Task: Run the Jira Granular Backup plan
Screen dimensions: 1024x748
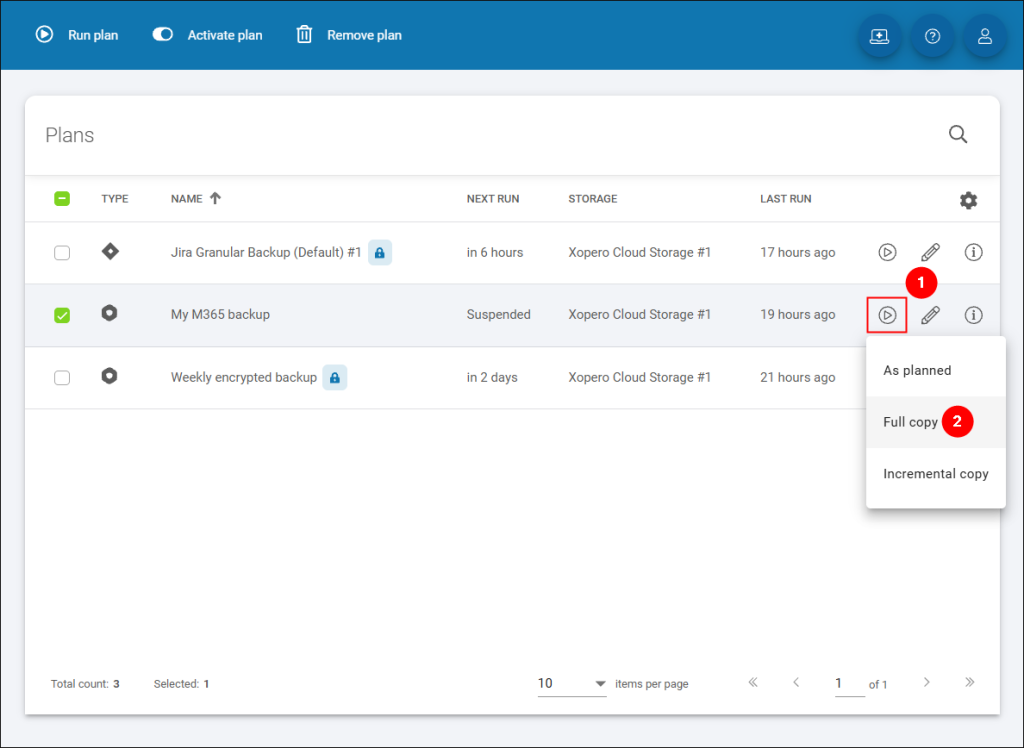Action: point(887,252)
